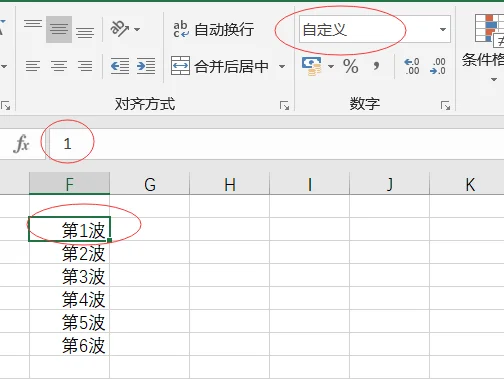
Task: Toggle wrap text (自动换行)
Action: pyautogui.click(x=214, y=29)
